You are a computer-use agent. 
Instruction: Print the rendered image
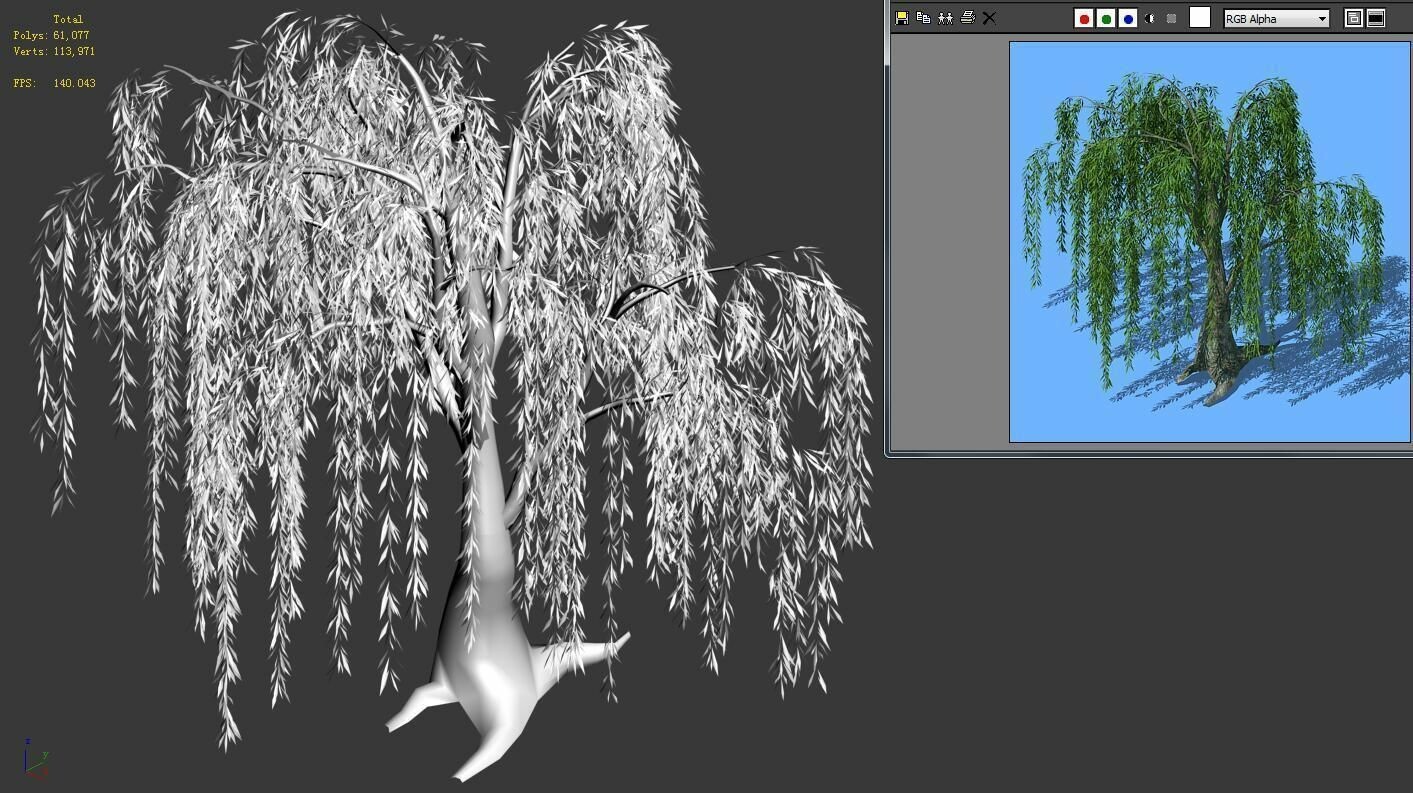(x=966, y=17)
